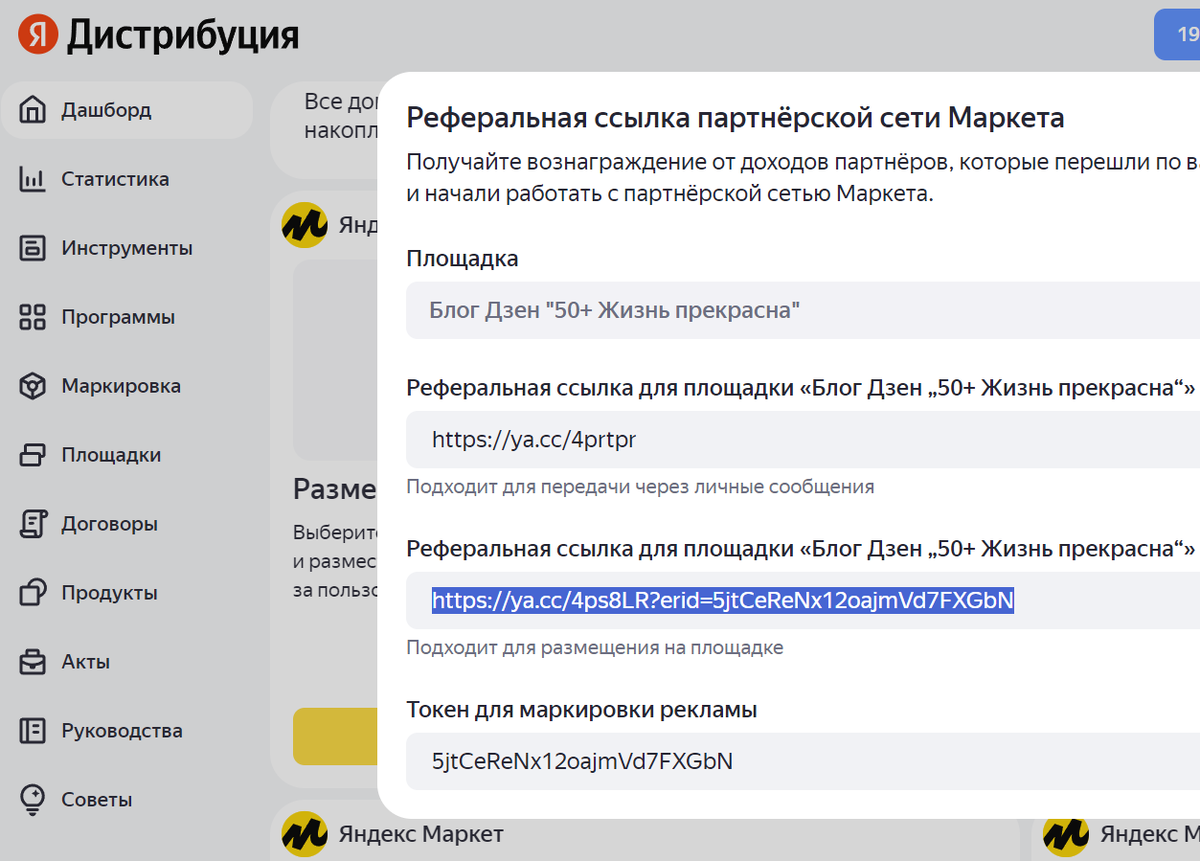Viewport: 1200px width, 861px height.
Task: Open the Программы section
Action: (118, 317)
